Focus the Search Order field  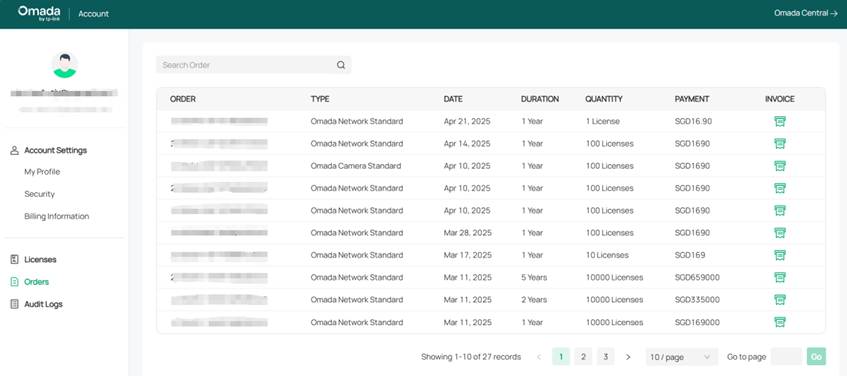pos(253,65)
